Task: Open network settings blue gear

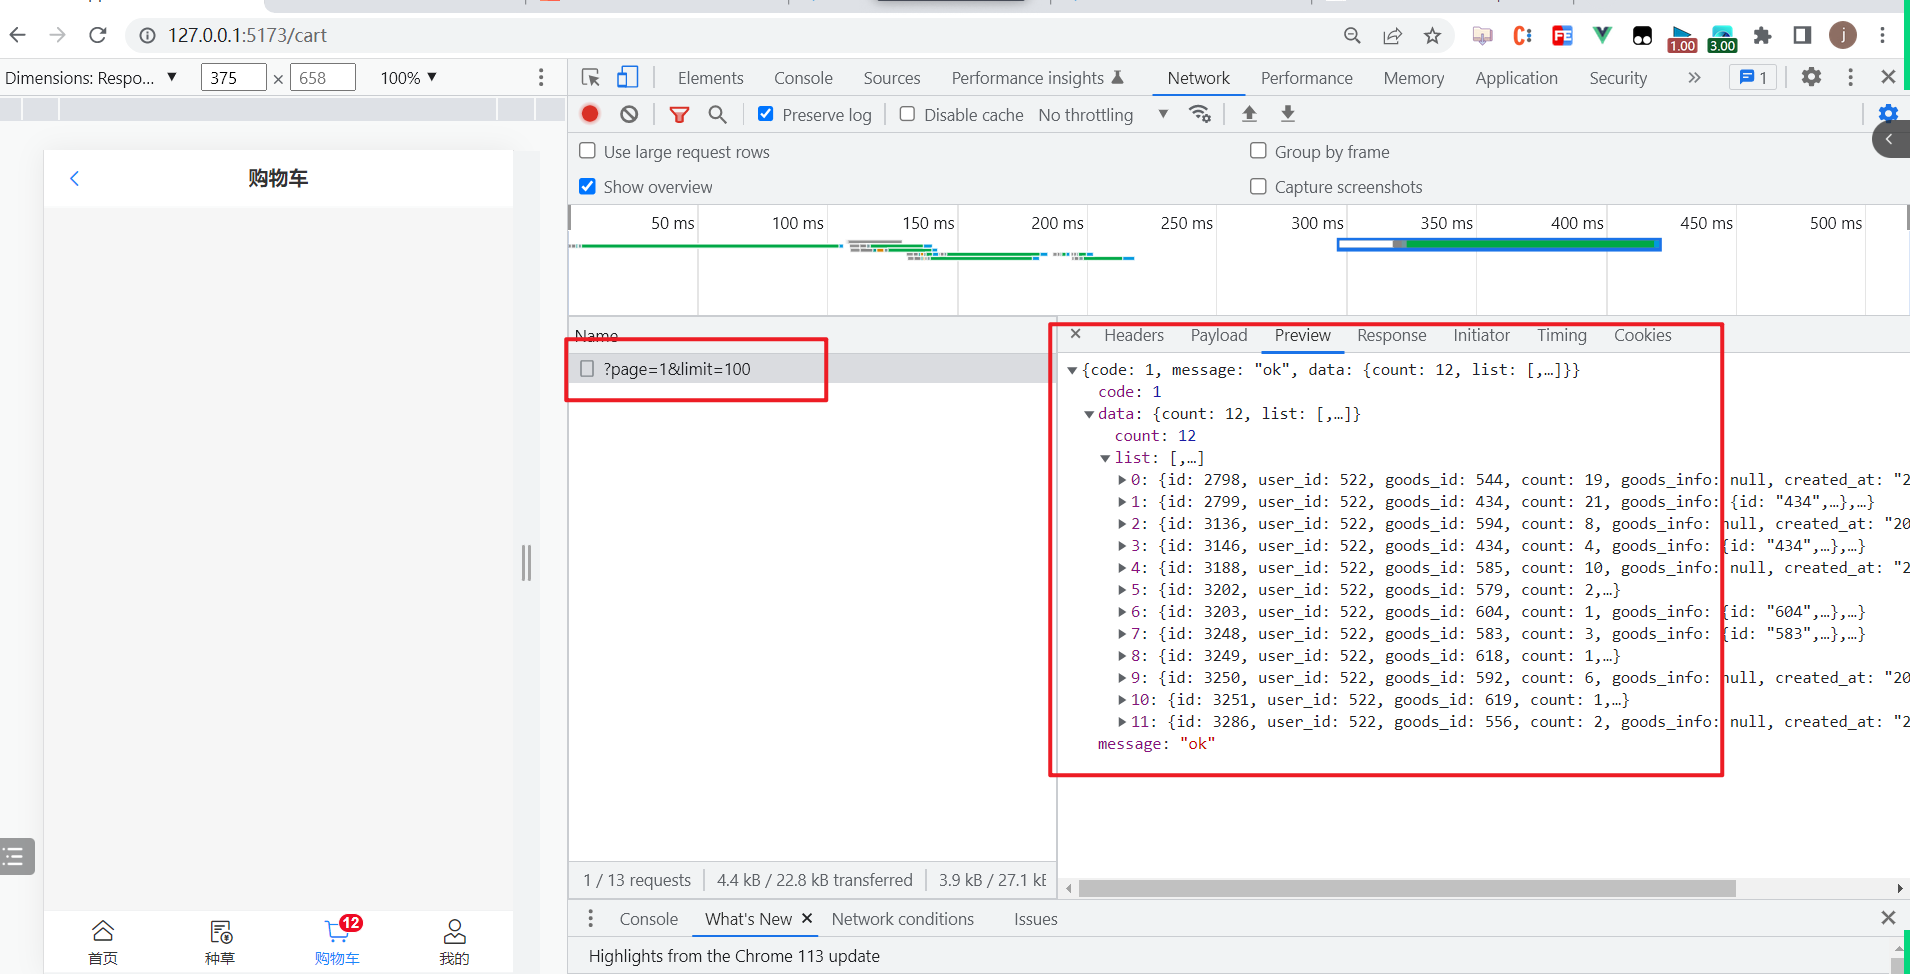Action: [1888, 113]
